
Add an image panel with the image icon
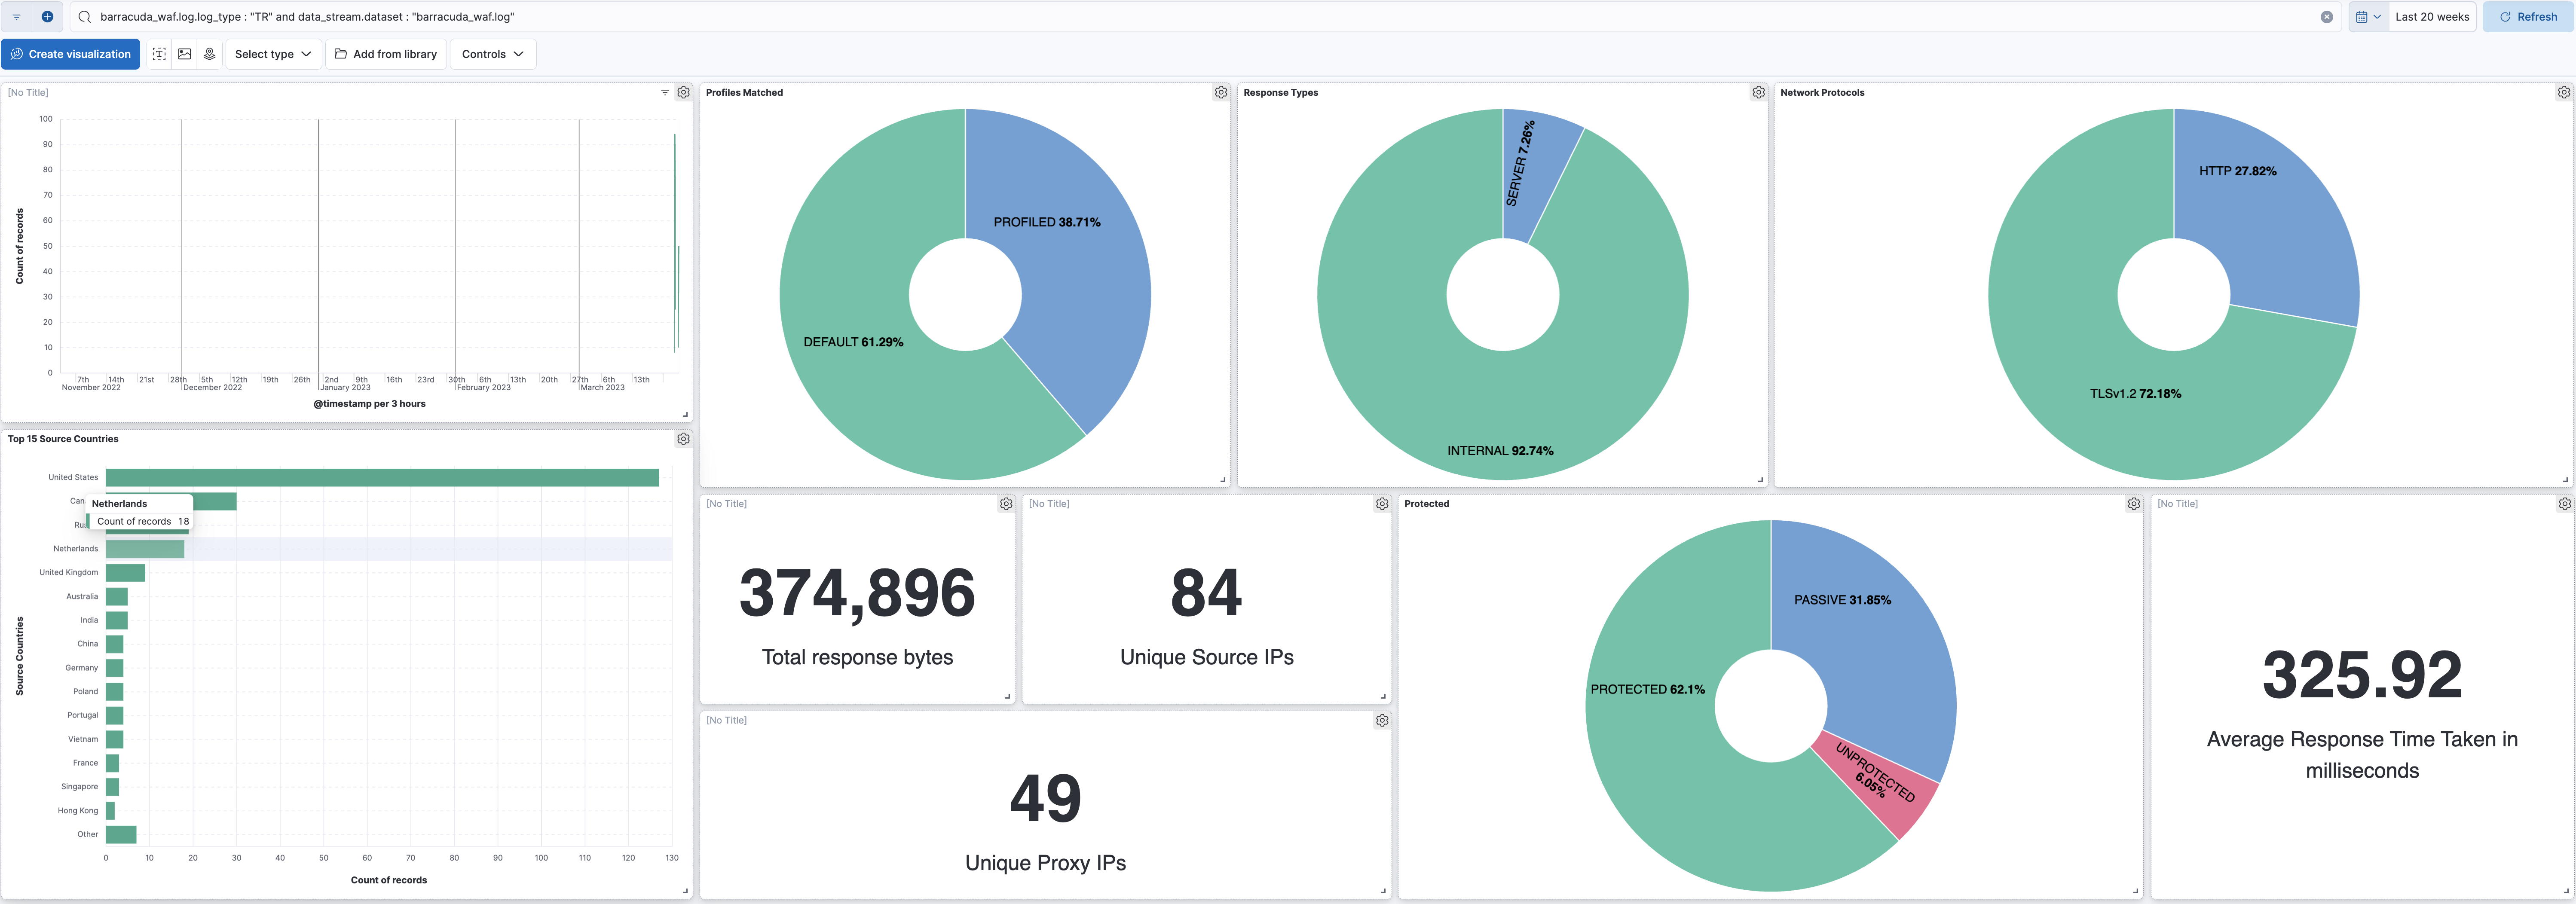tap(185, 54)
